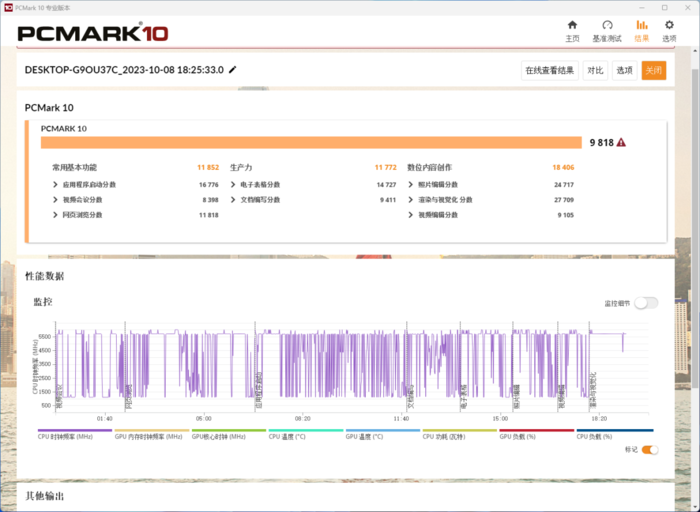Maximize the PCMark 10 window
Image resolution: width=700 pixels, height=512 pixels.
click(x=664, y=8)
